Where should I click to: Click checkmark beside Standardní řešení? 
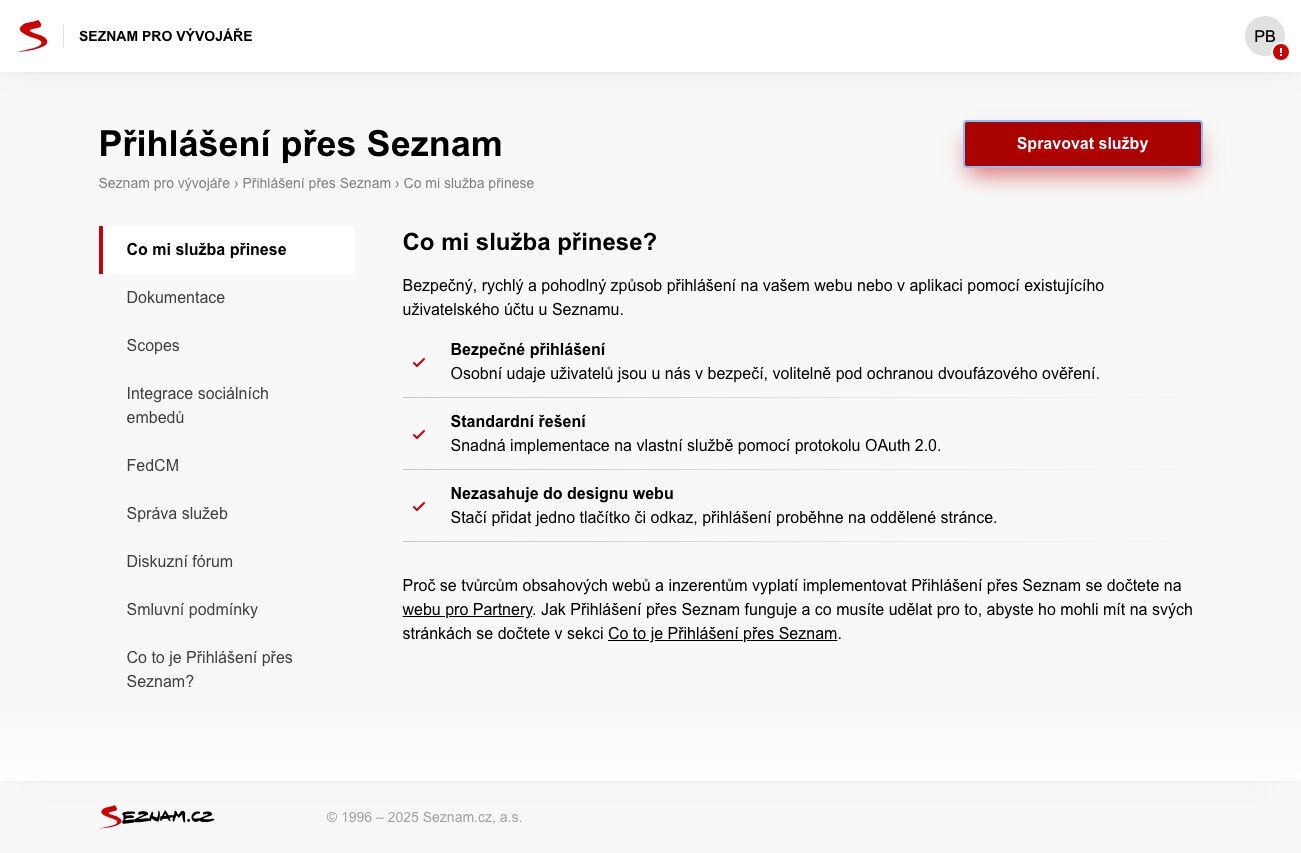419,434
